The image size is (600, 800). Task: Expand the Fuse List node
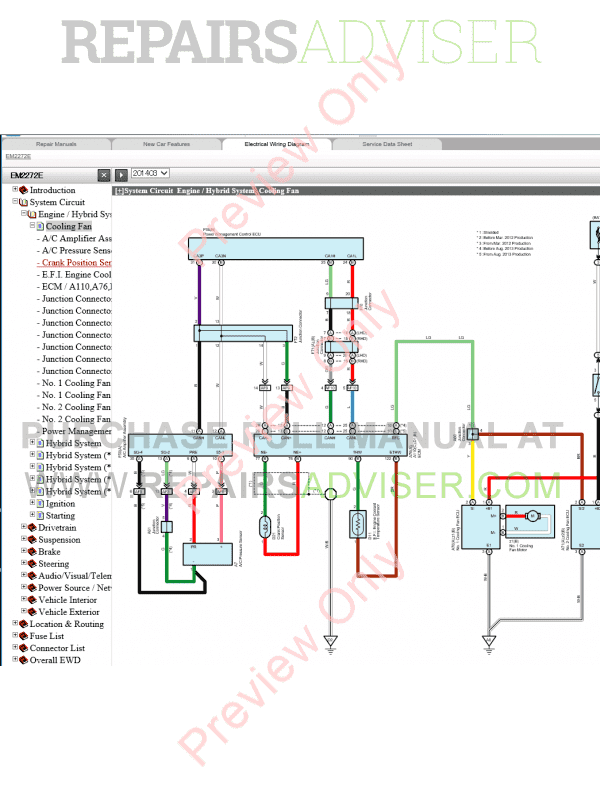[15, 635]
